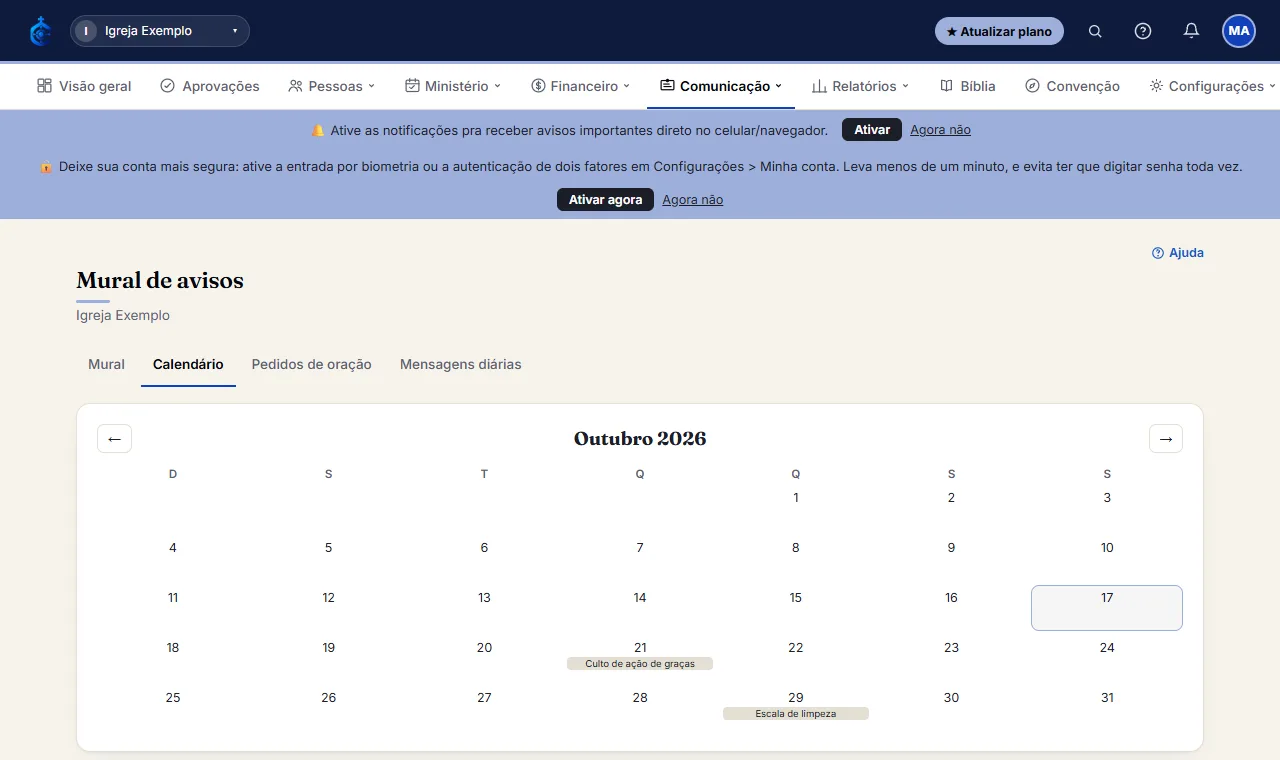Screen dimensions: 1280x760
Task: Select highlighted day 17 in calendar
Action: [1107, 608]
